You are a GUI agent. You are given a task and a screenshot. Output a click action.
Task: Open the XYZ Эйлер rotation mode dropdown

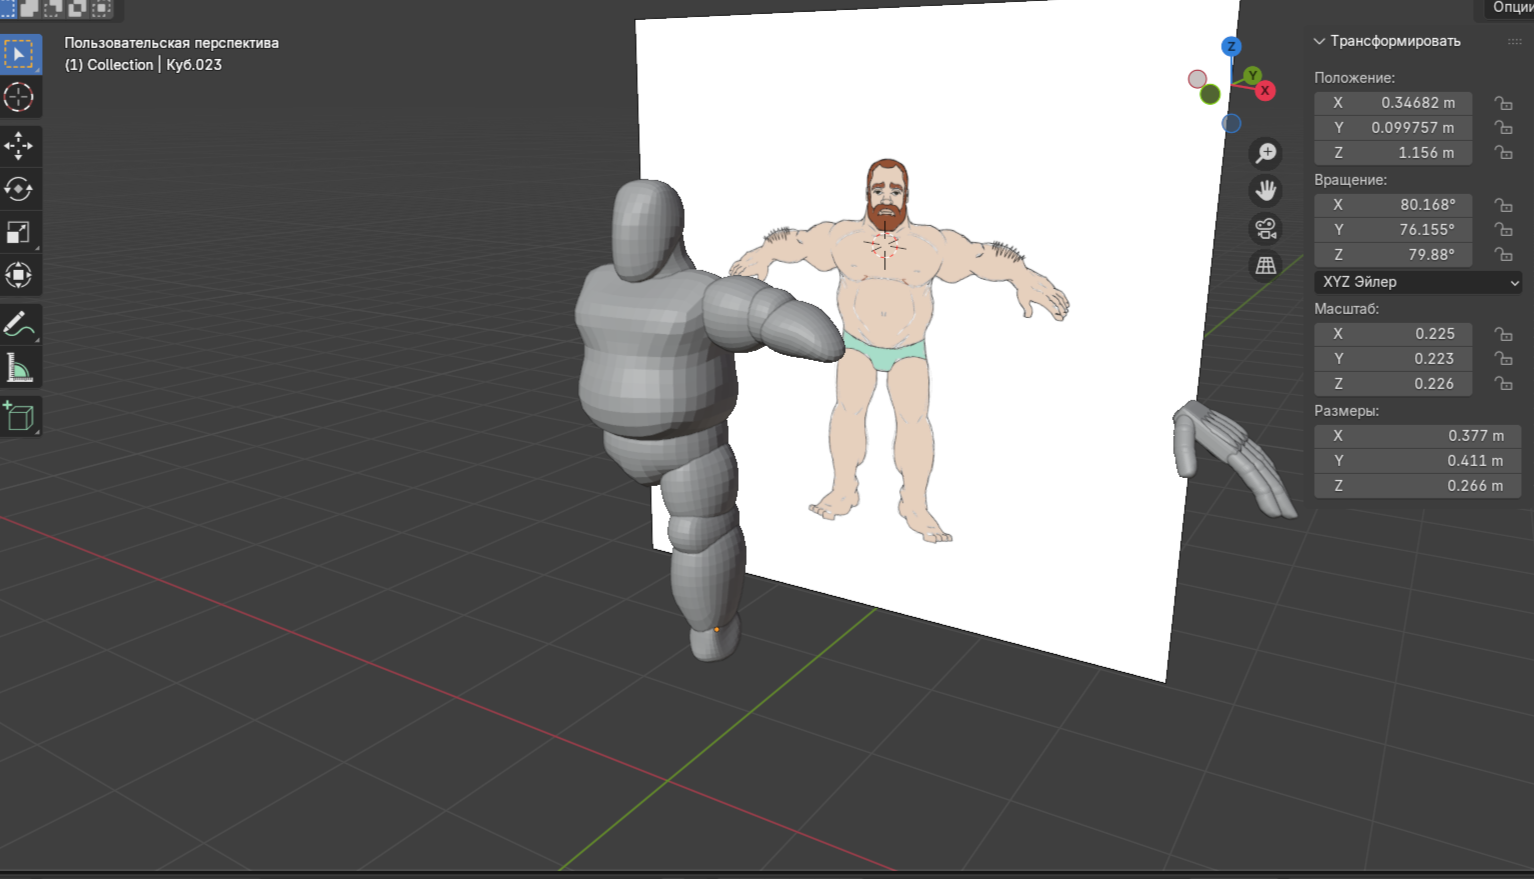[x=1417, y=282]
